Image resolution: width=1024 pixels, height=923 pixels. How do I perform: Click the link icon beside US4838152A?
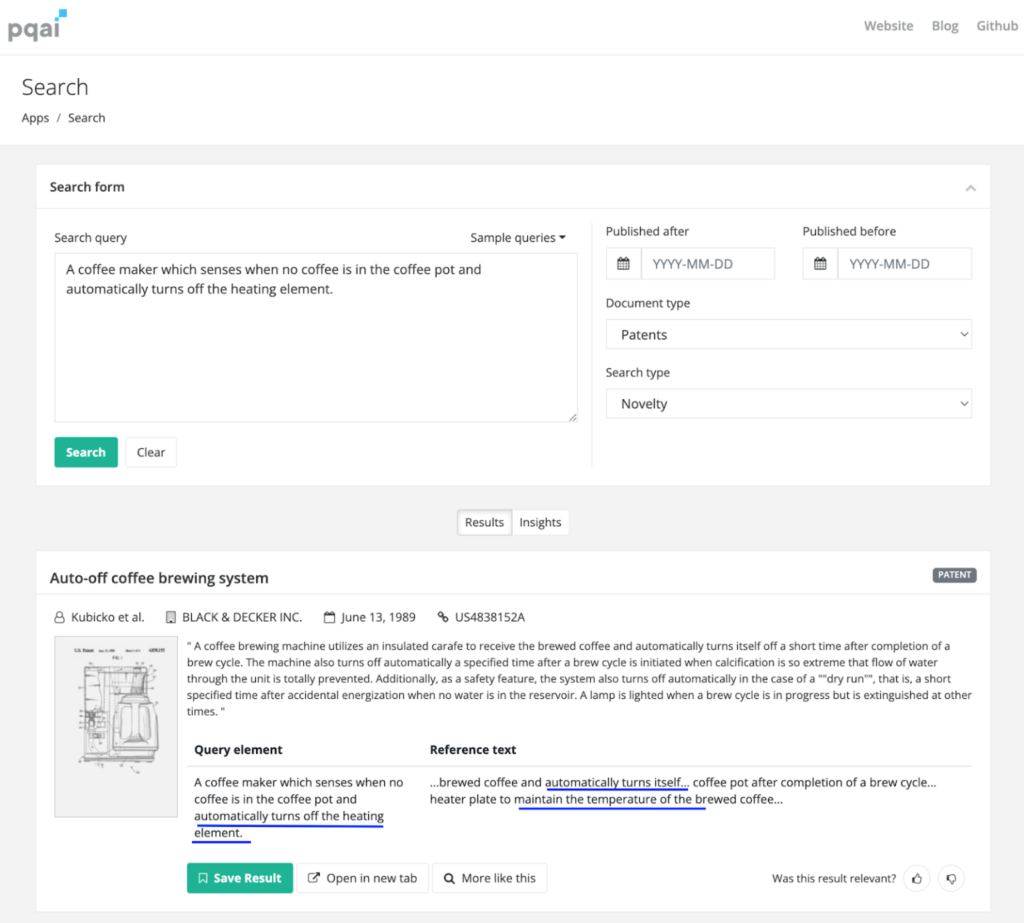pos(443,617)
